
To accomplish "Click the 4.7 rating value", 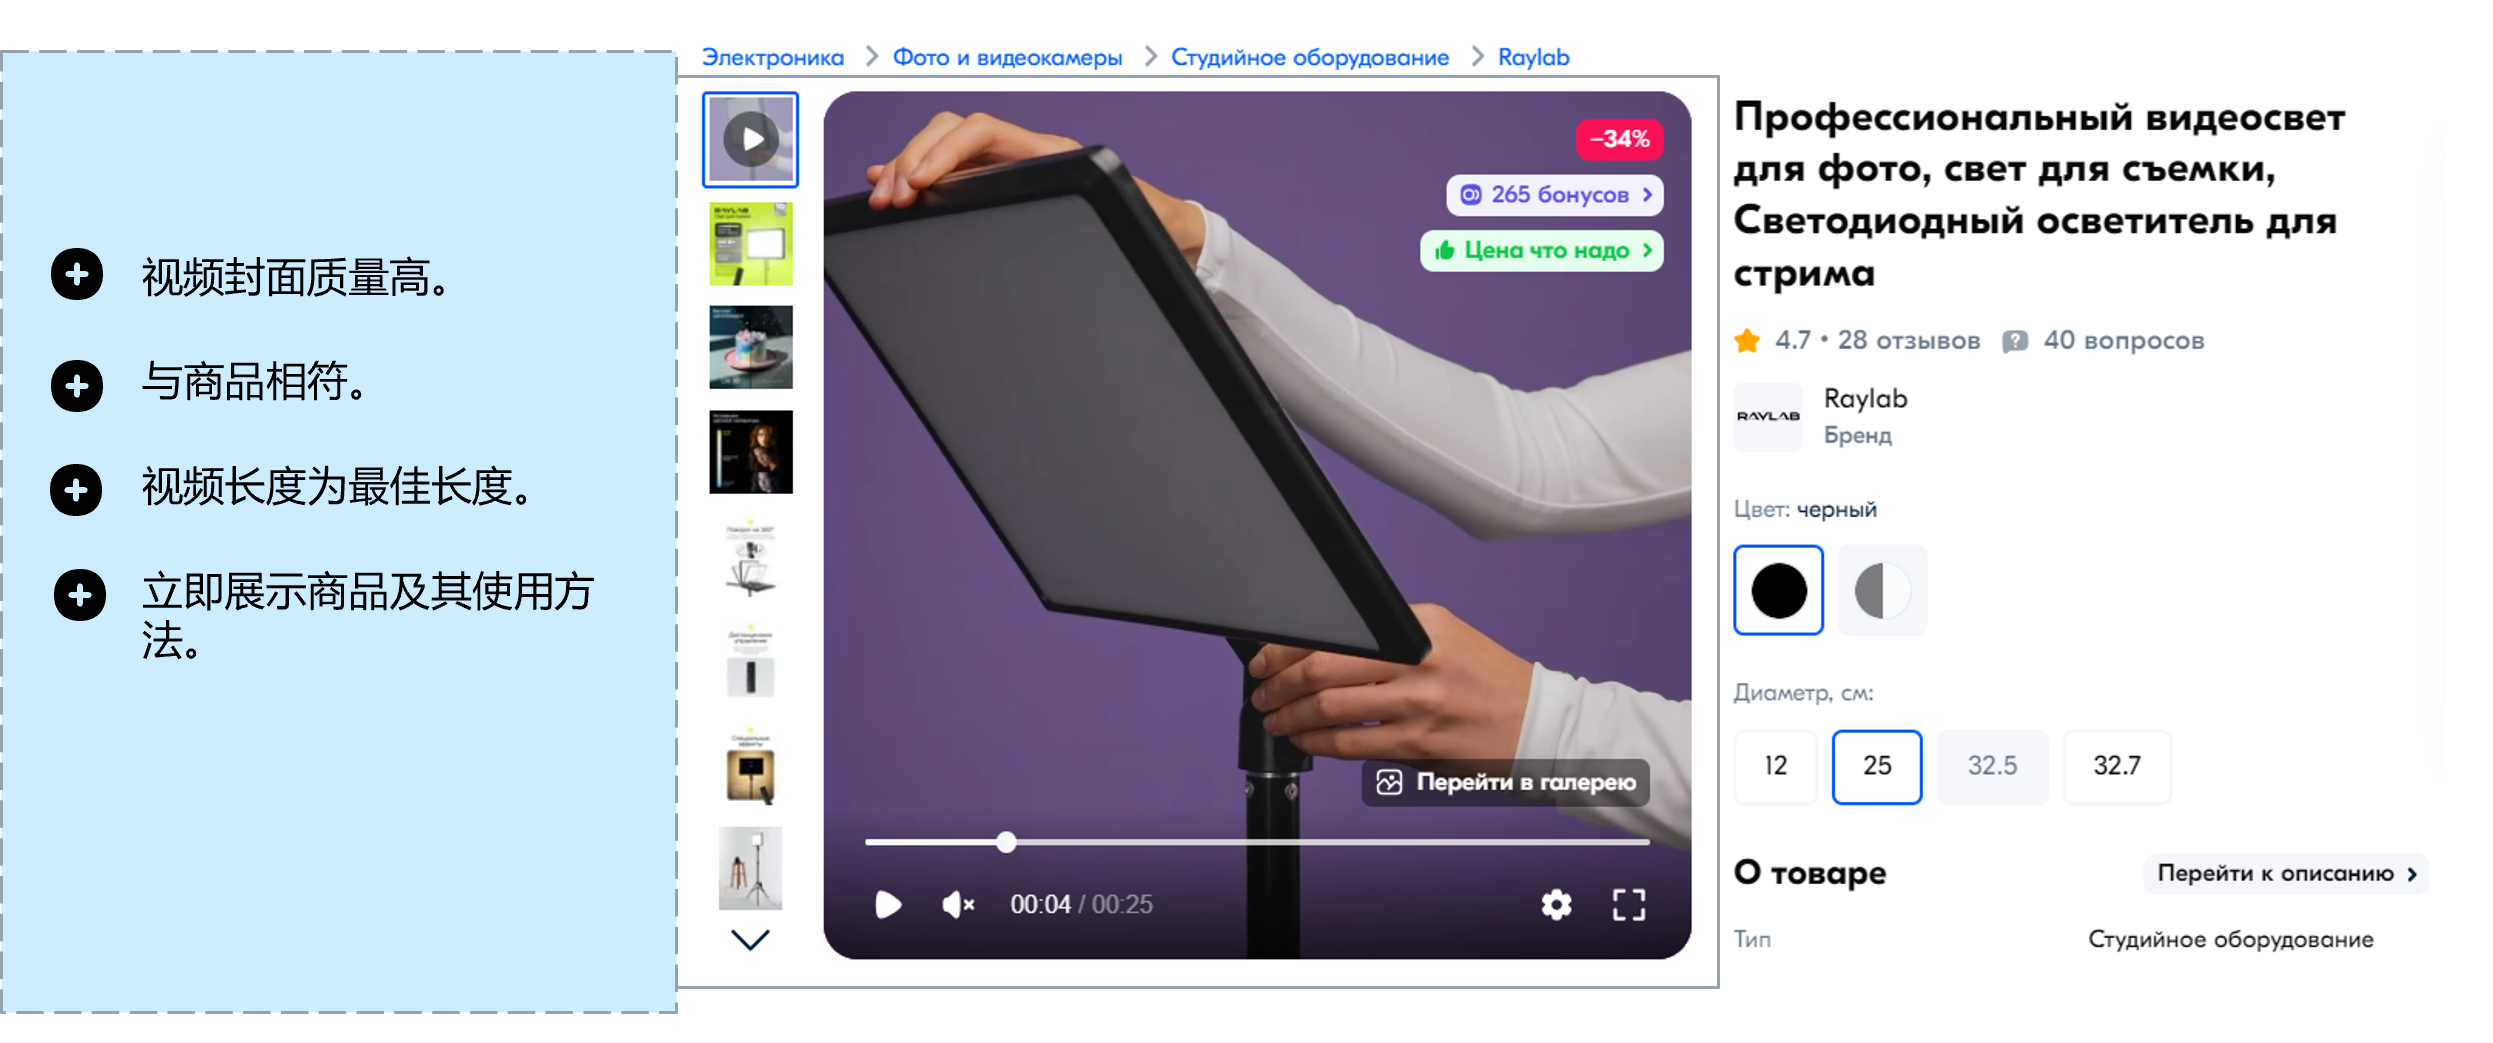I will tap(1792, 341).
